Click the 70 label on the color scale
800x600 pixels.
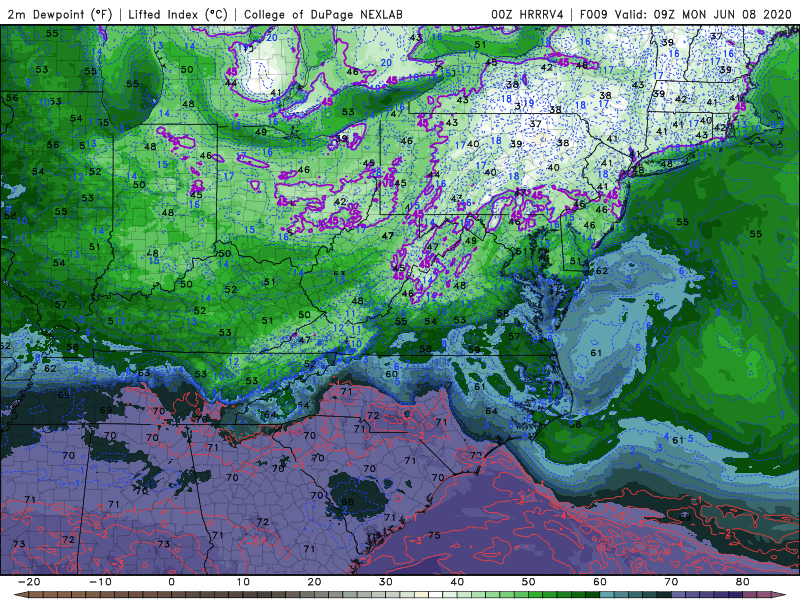point(671,582)
